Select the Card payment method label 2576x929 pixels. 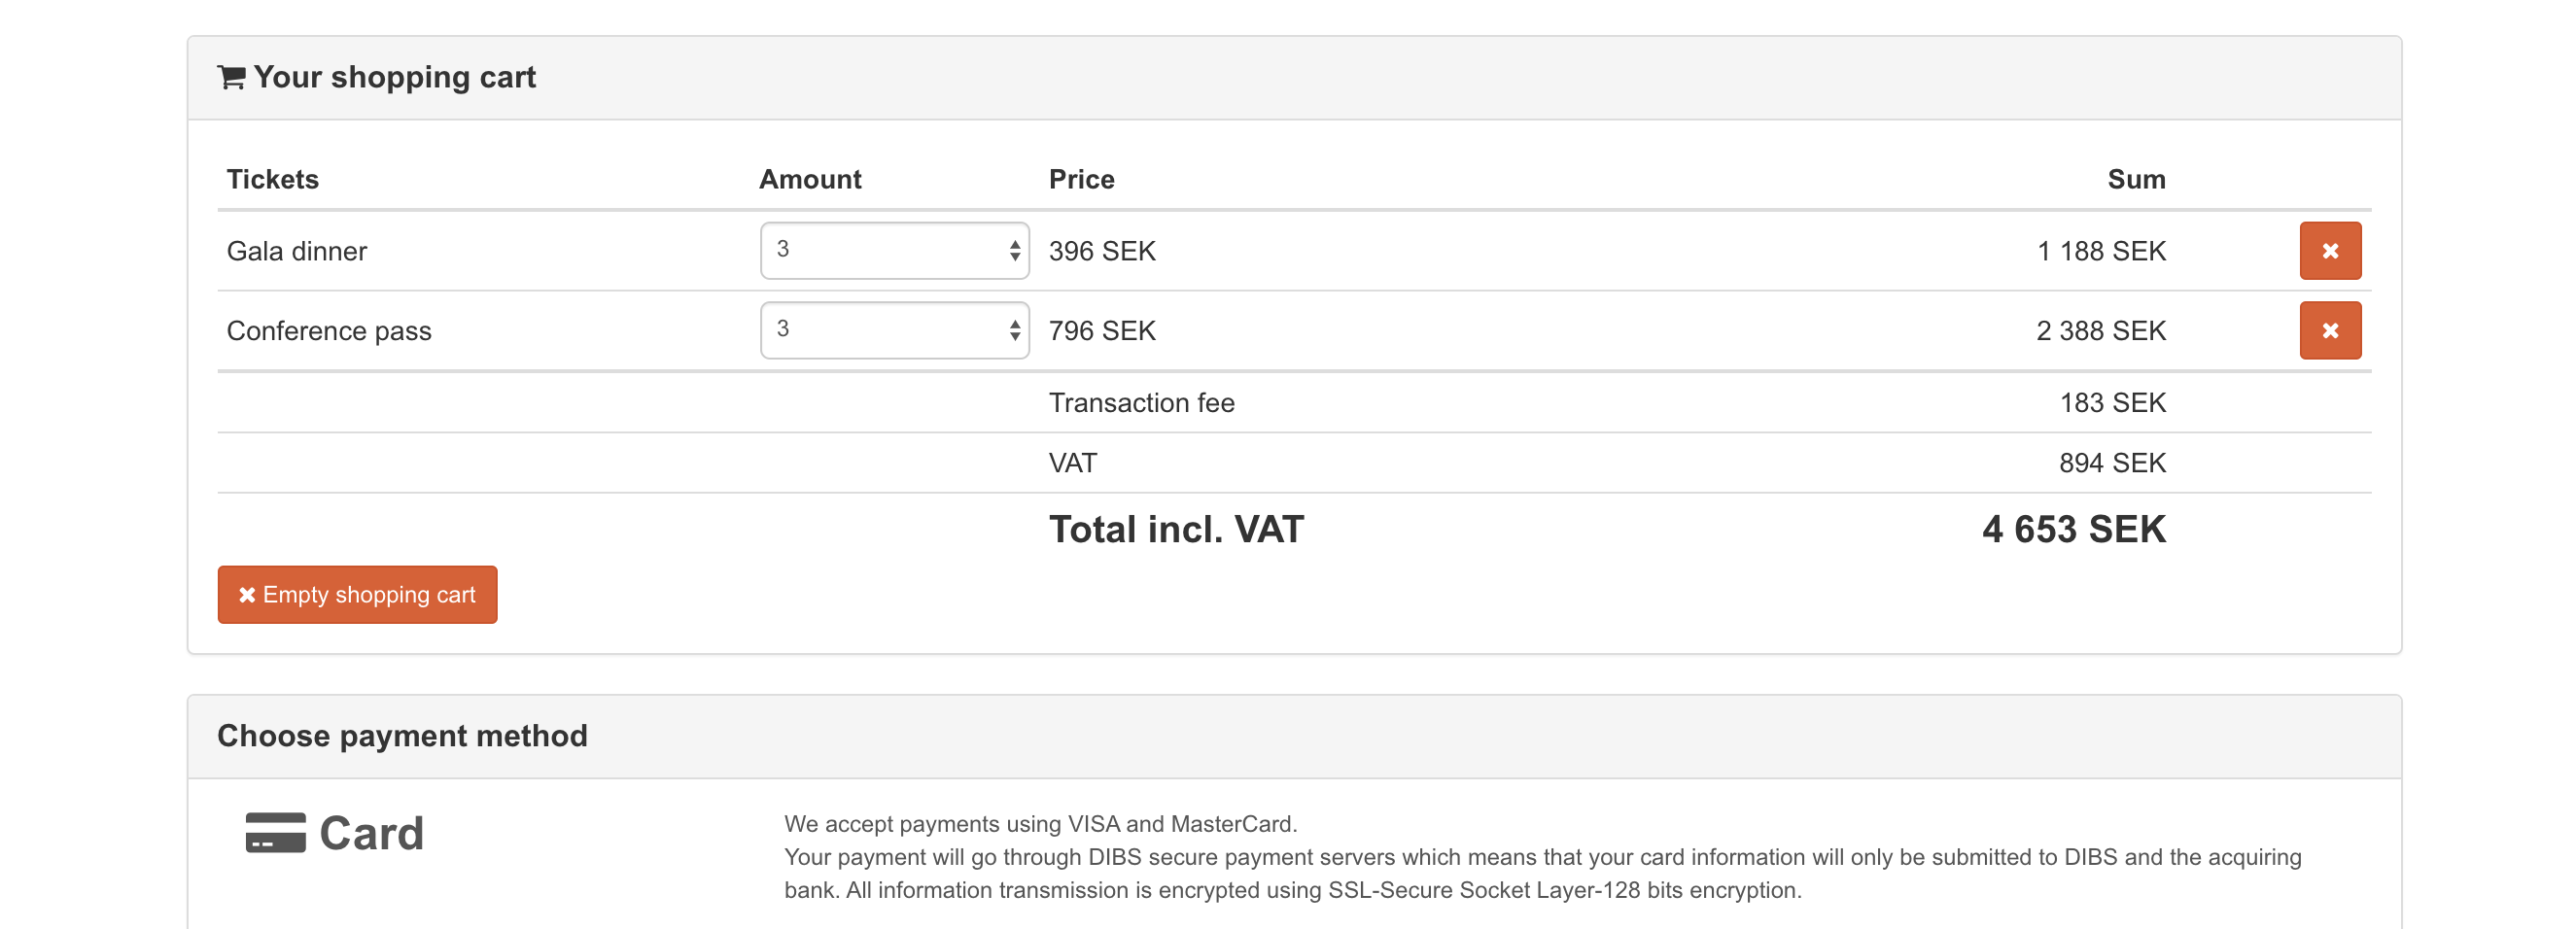coord(371,833)
